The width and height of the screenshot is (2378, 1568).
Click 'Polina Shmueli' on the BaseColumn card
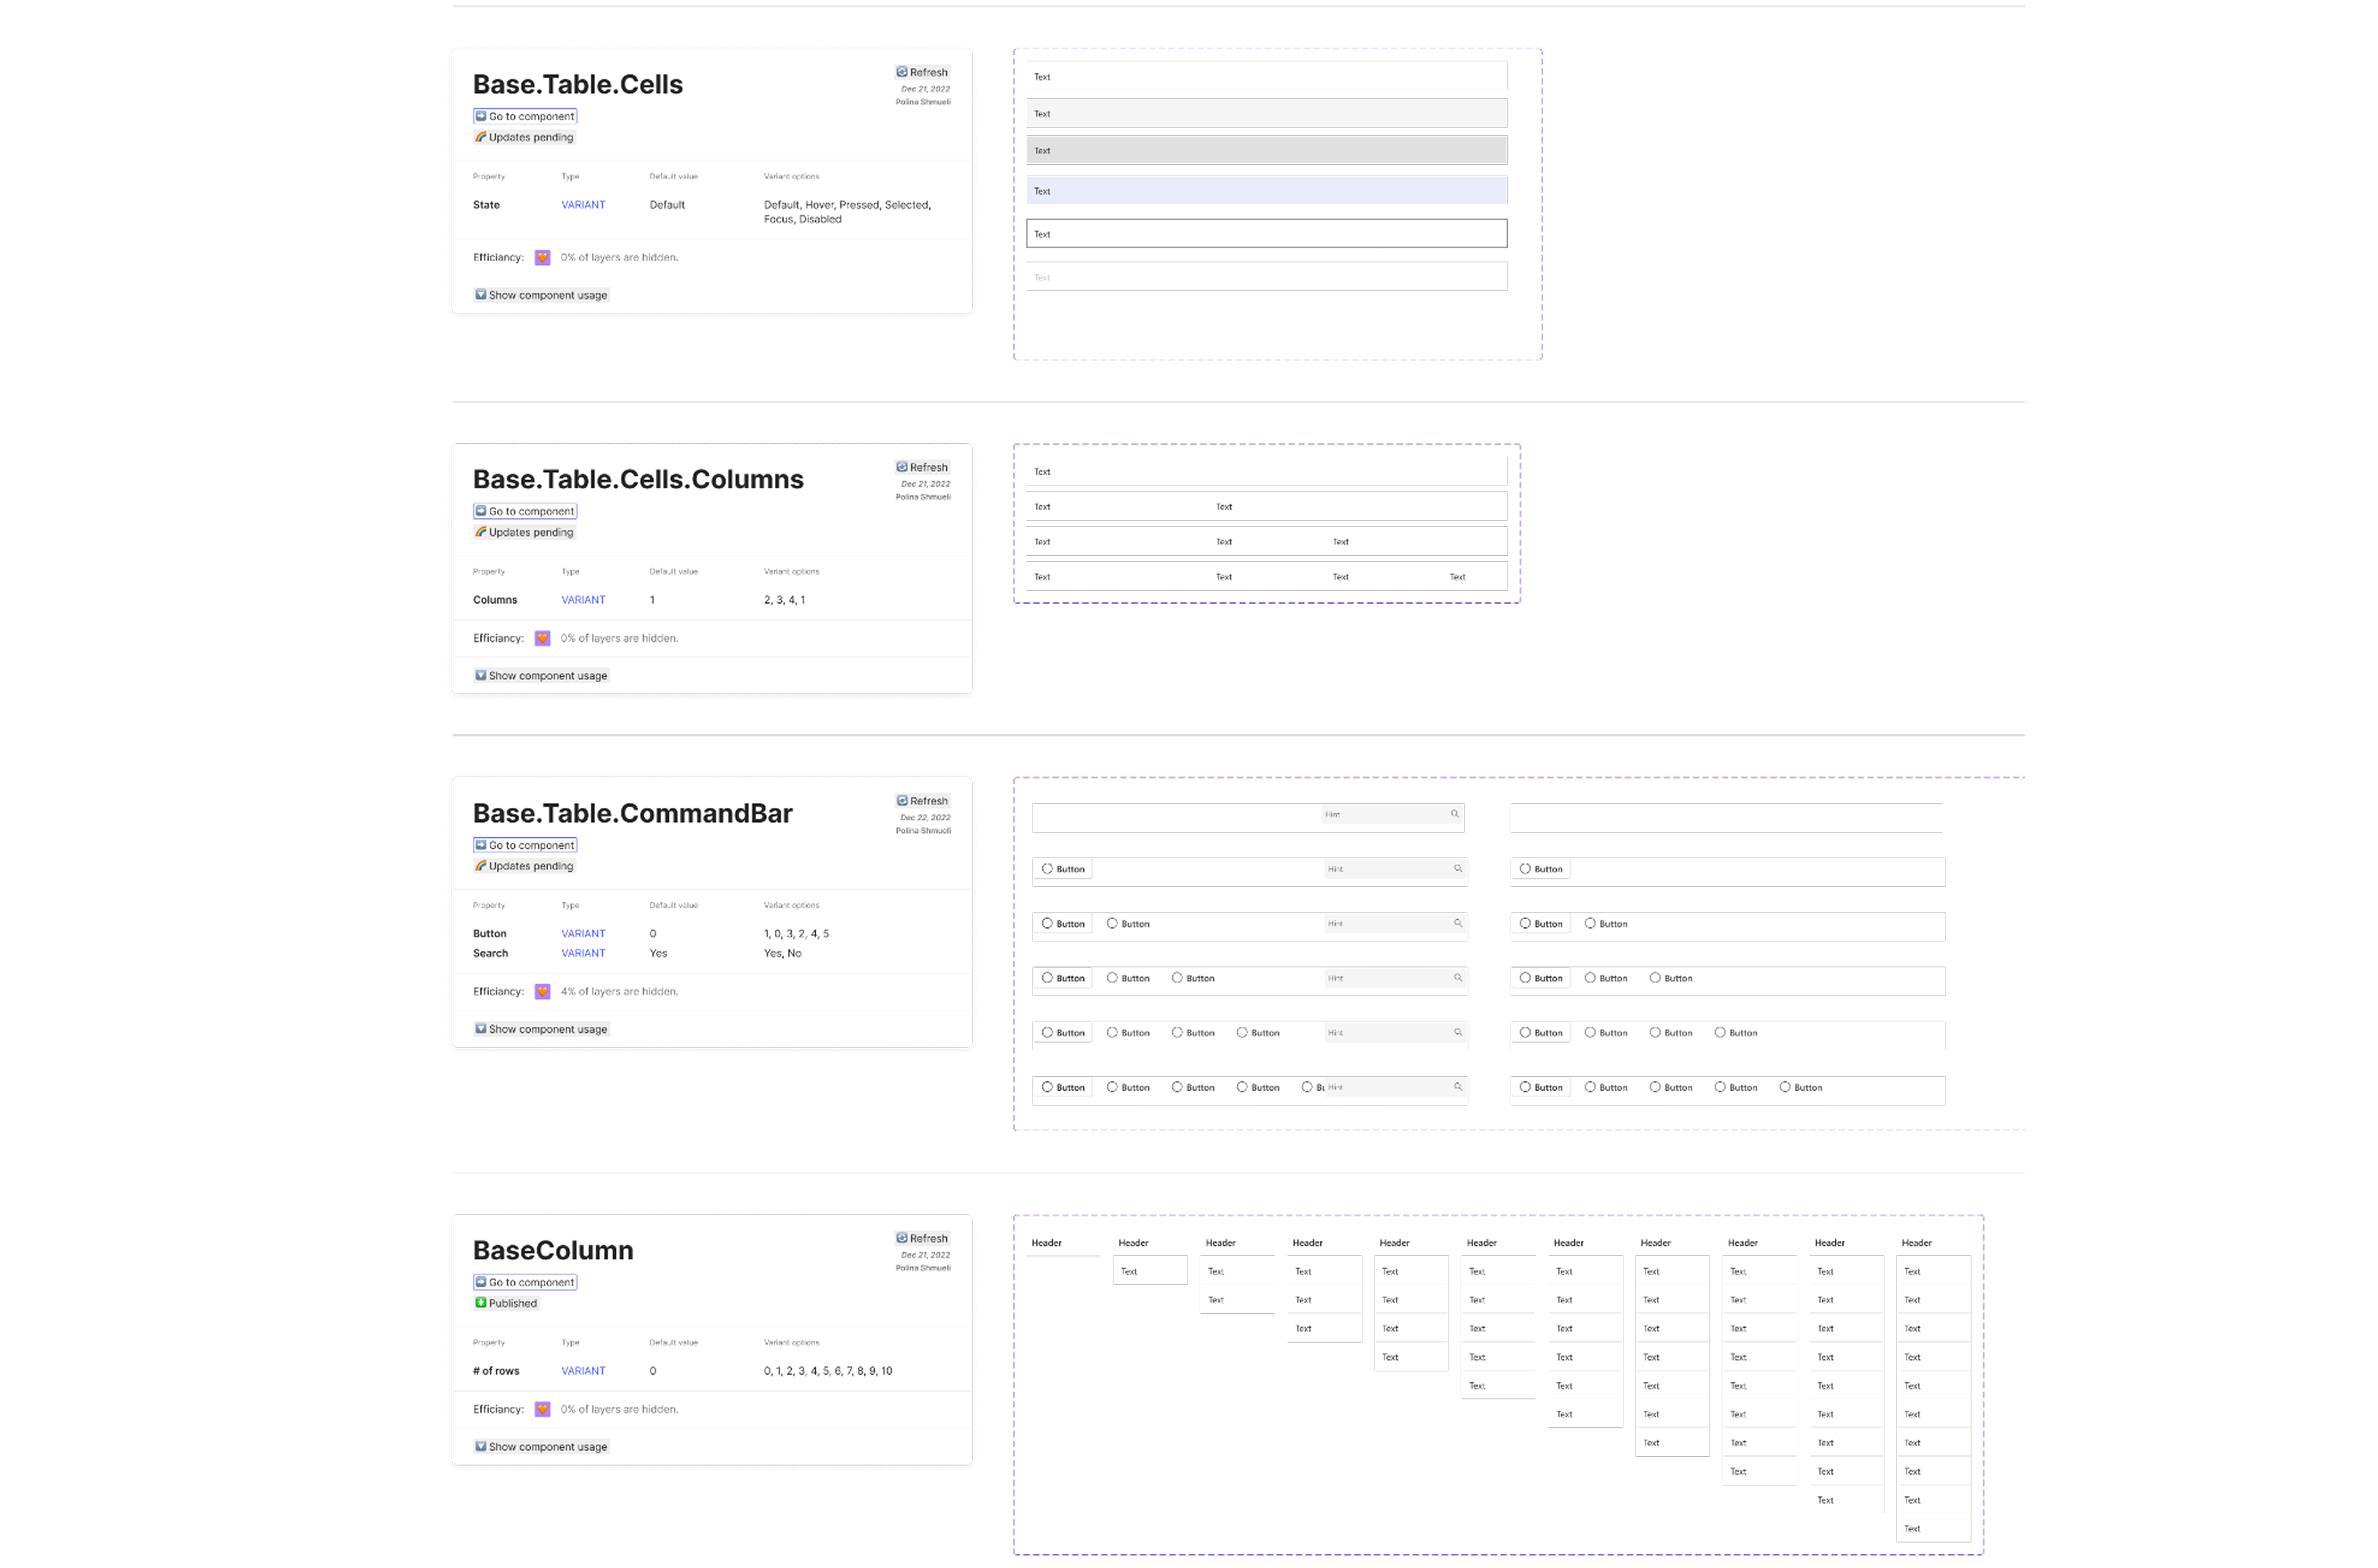[x=923, y=1268]
